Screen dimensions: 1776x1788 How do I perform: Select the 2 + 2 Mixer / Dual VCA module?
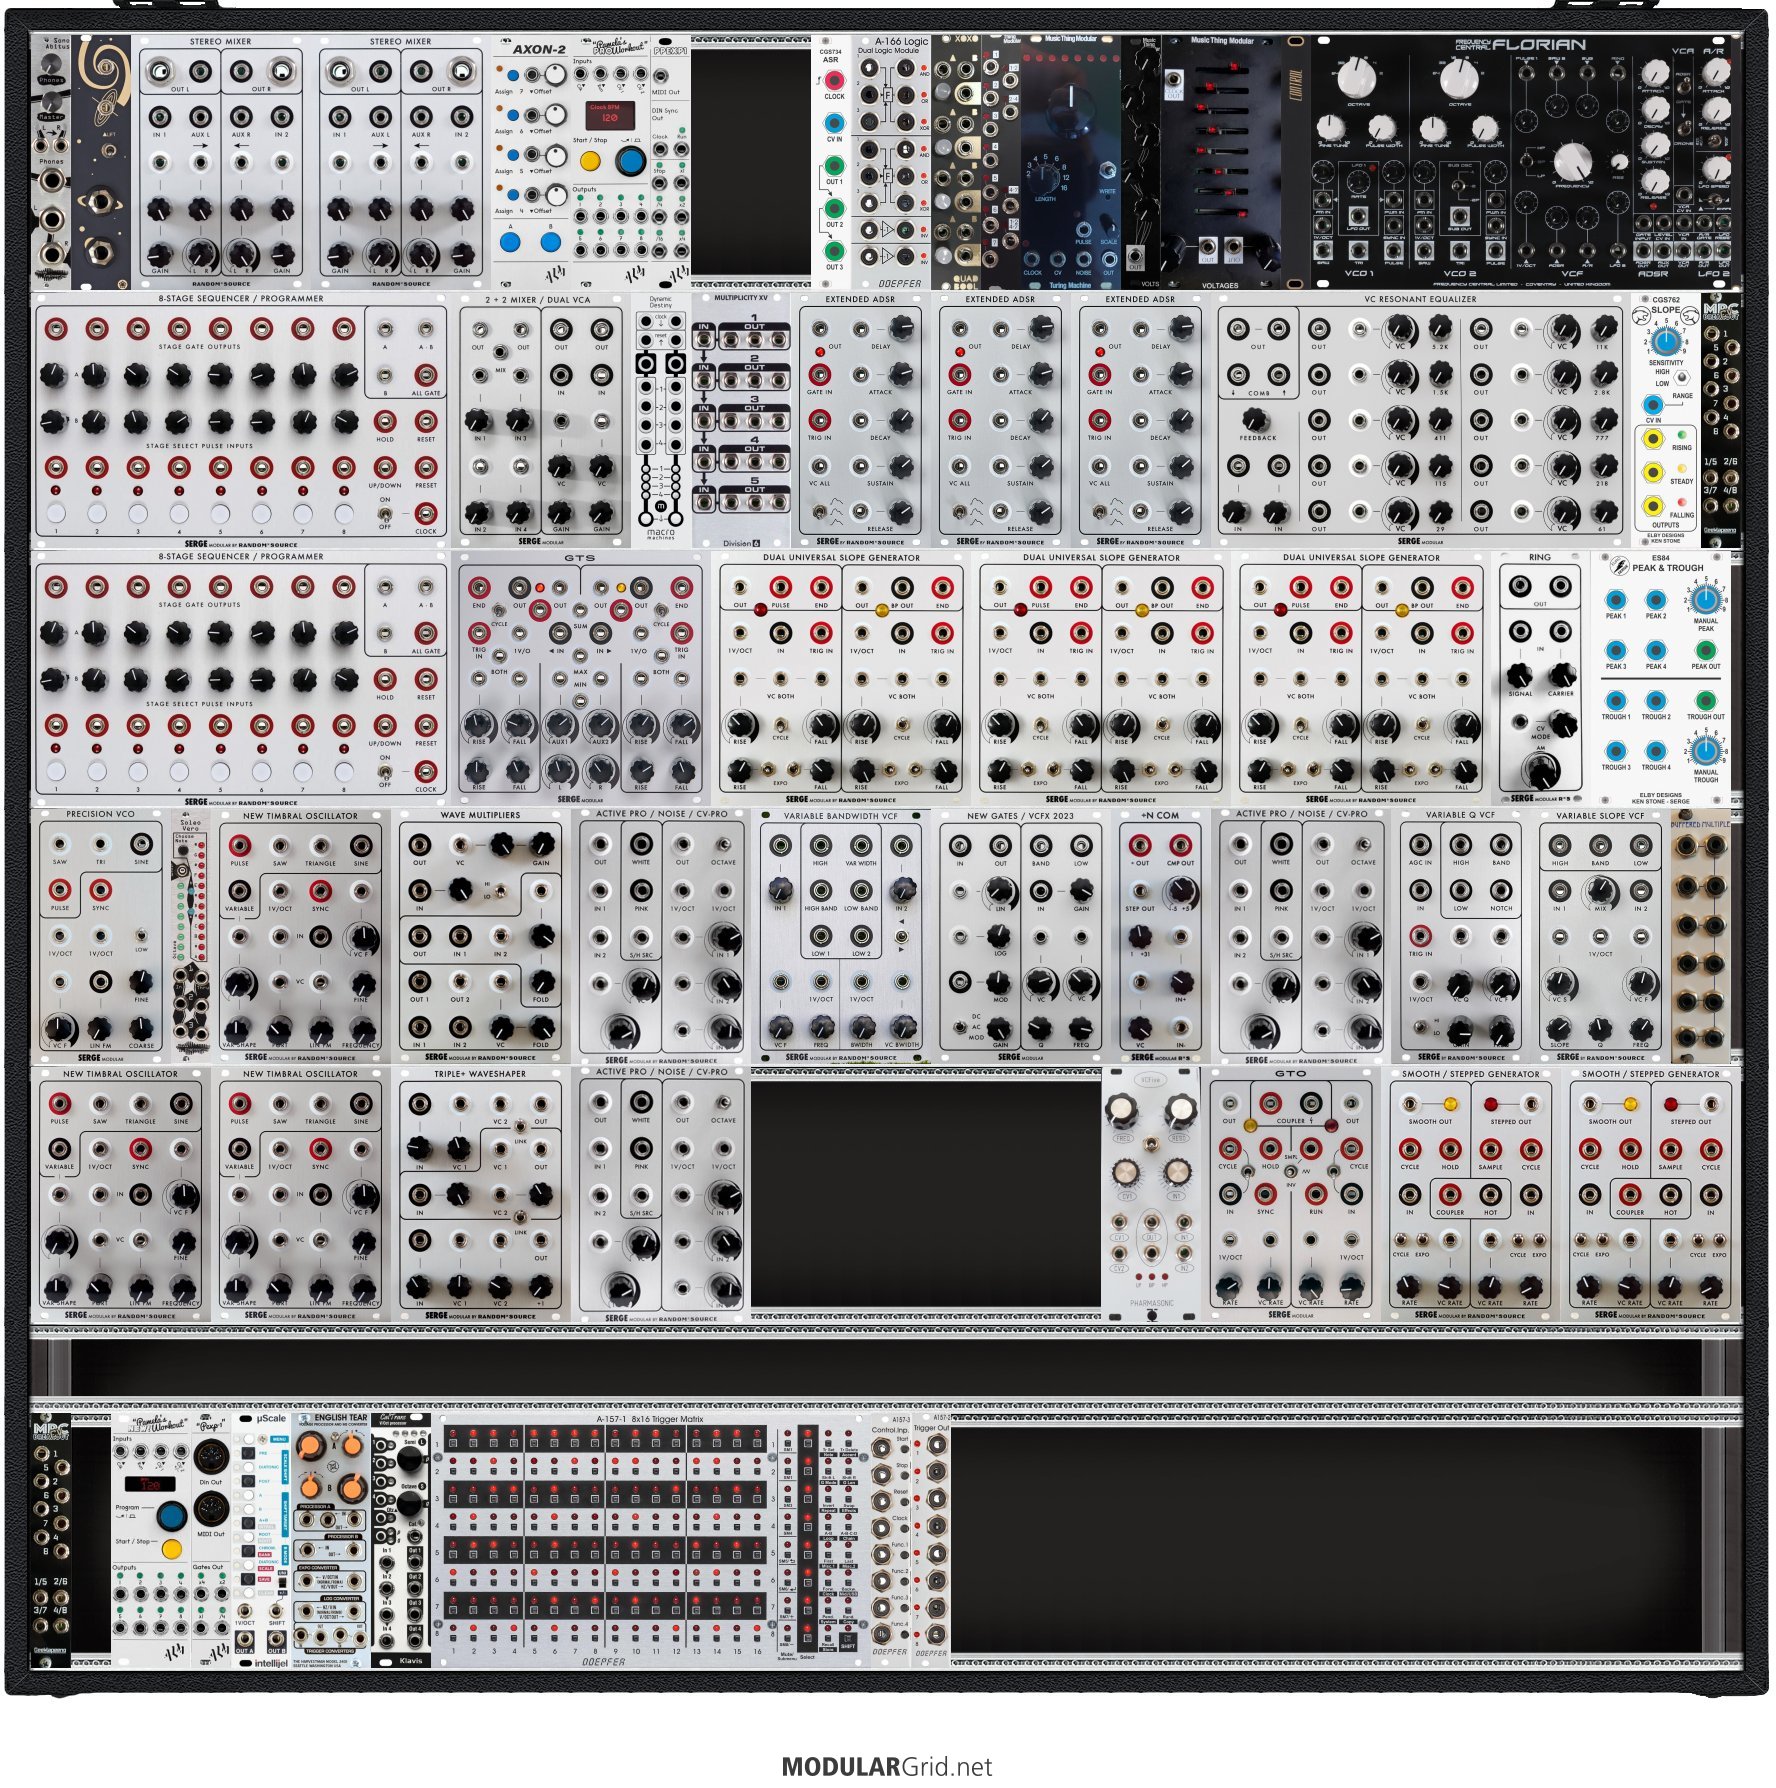(x=539, y=420)
